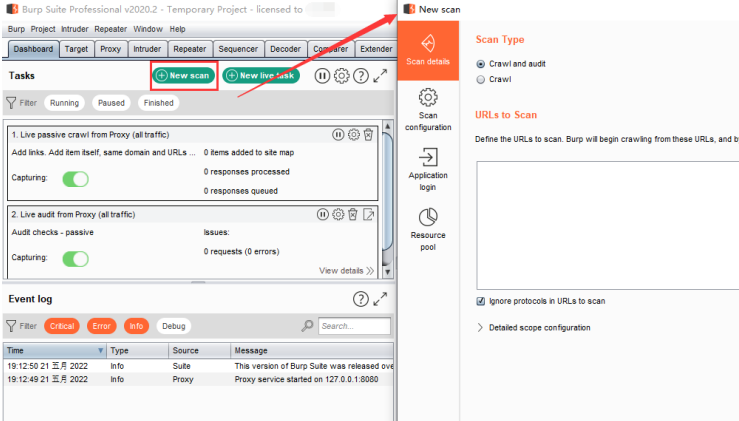The width and height of the screenshot is (739, 421).
Task: Open the Intruder menu
Action: click(74, 29)
